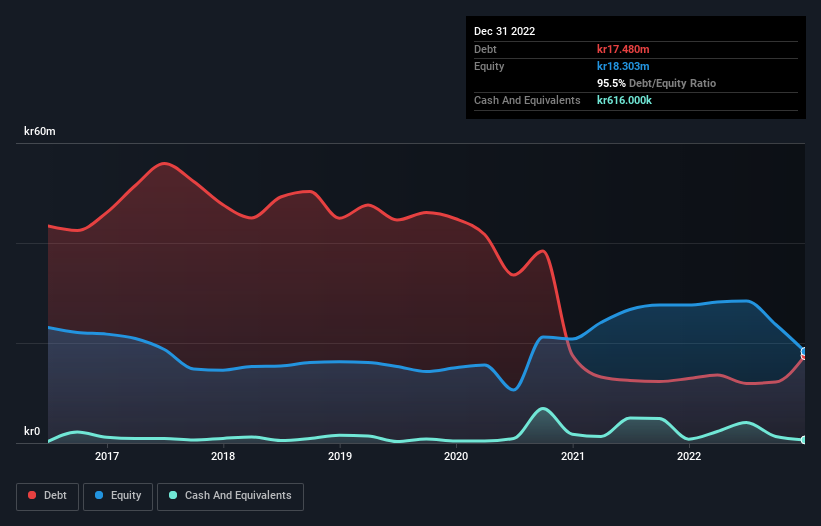Click the kr17.480m debt value
This screenshot has height=526, width=821.
click(623, 49)
